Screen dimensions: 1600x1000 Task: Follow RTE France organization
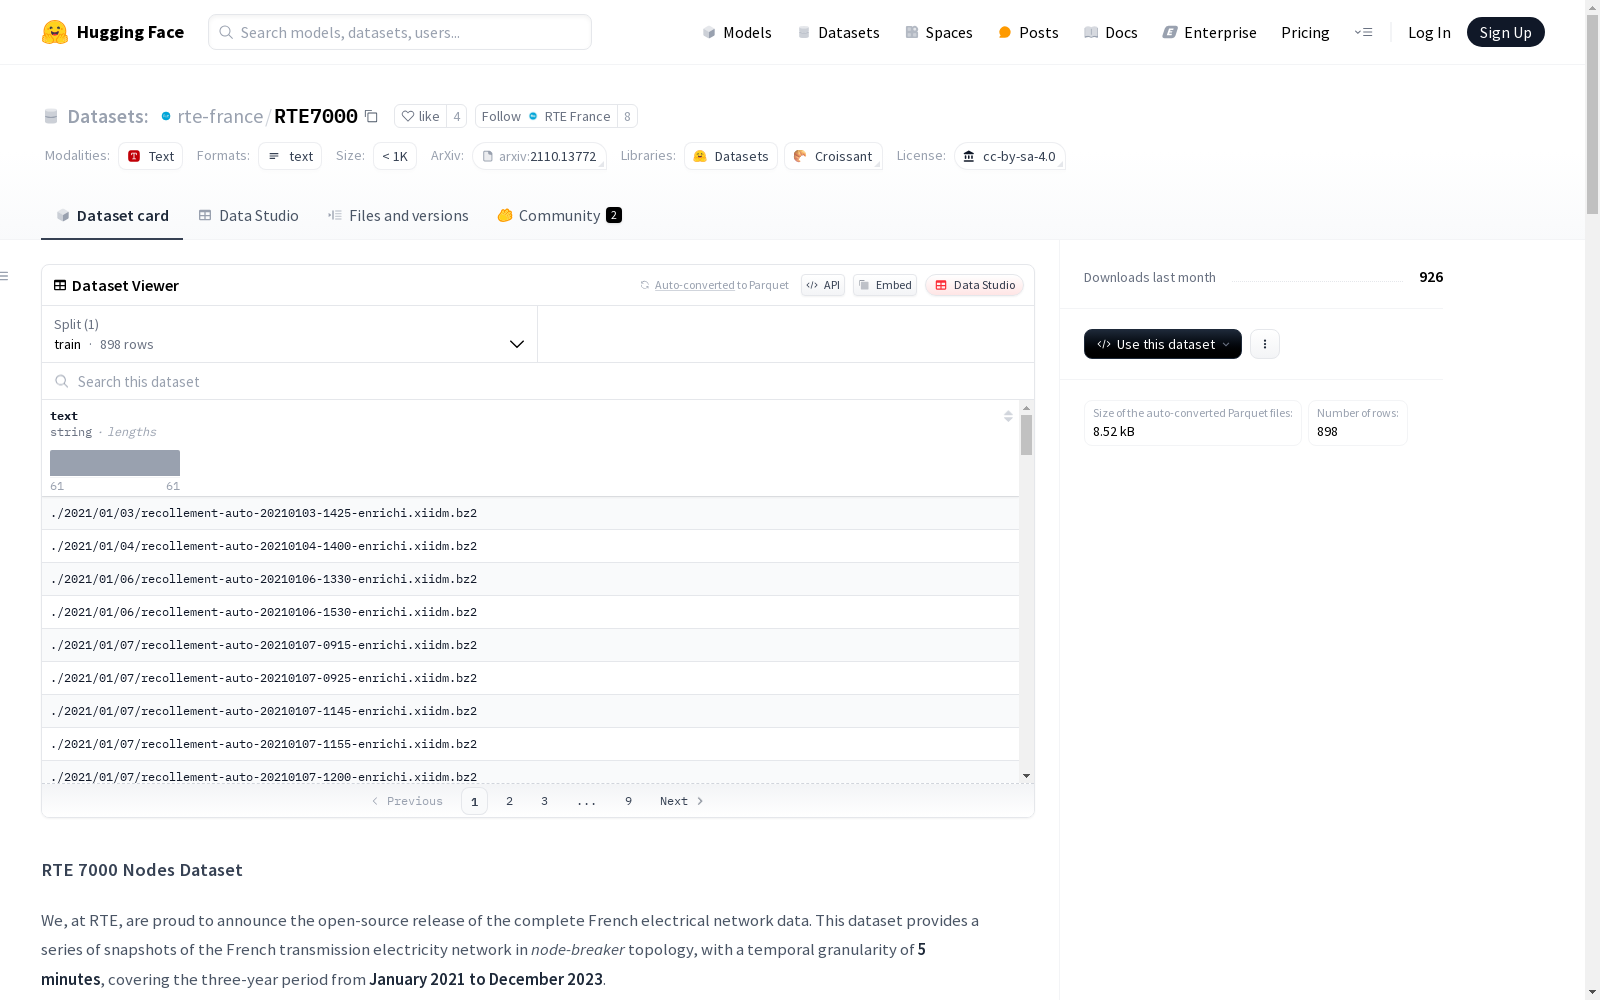pos(546,116)
